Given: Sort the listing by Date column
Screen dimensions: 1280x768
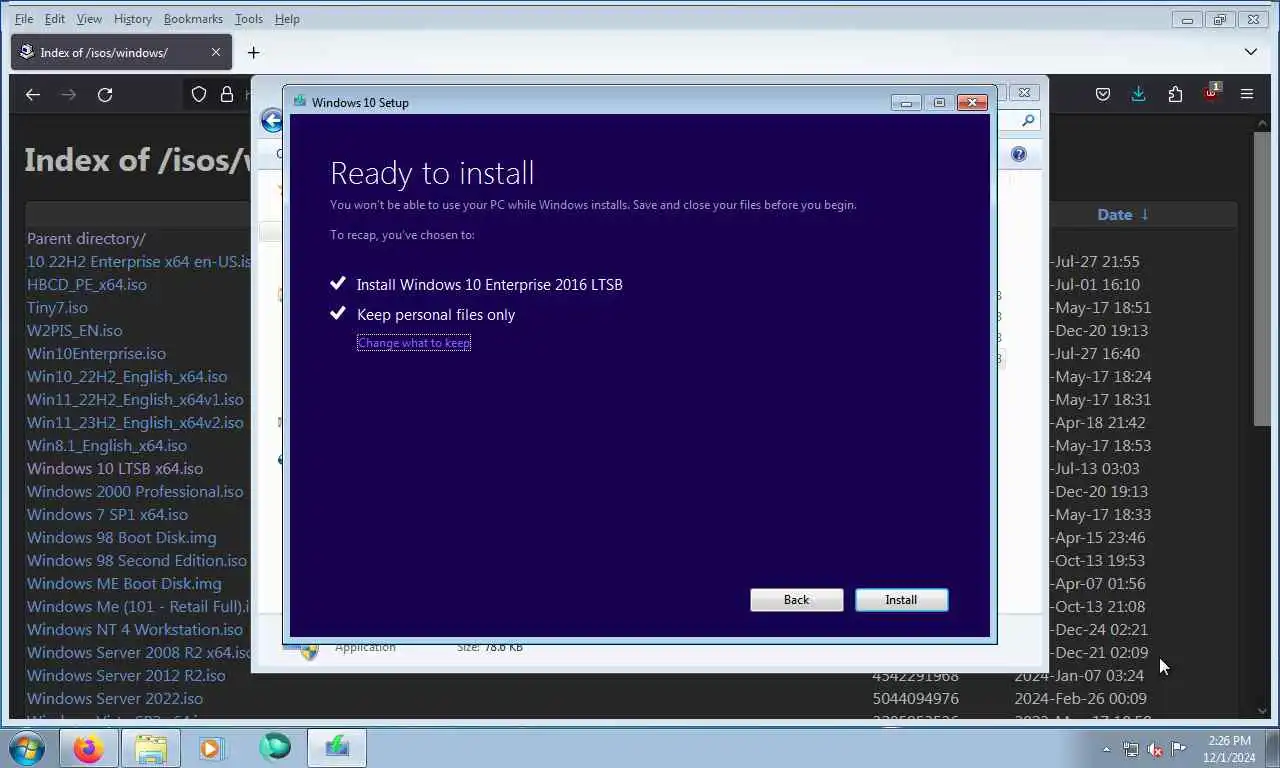Looking at the screenshot, I should pos(1123,214).
